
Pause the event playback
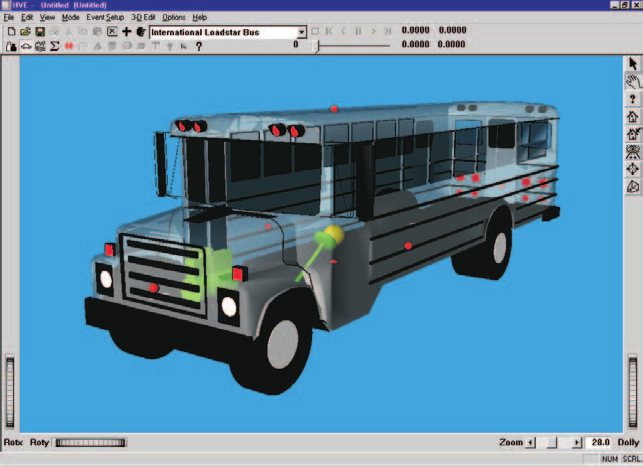[x=358, y=31]
